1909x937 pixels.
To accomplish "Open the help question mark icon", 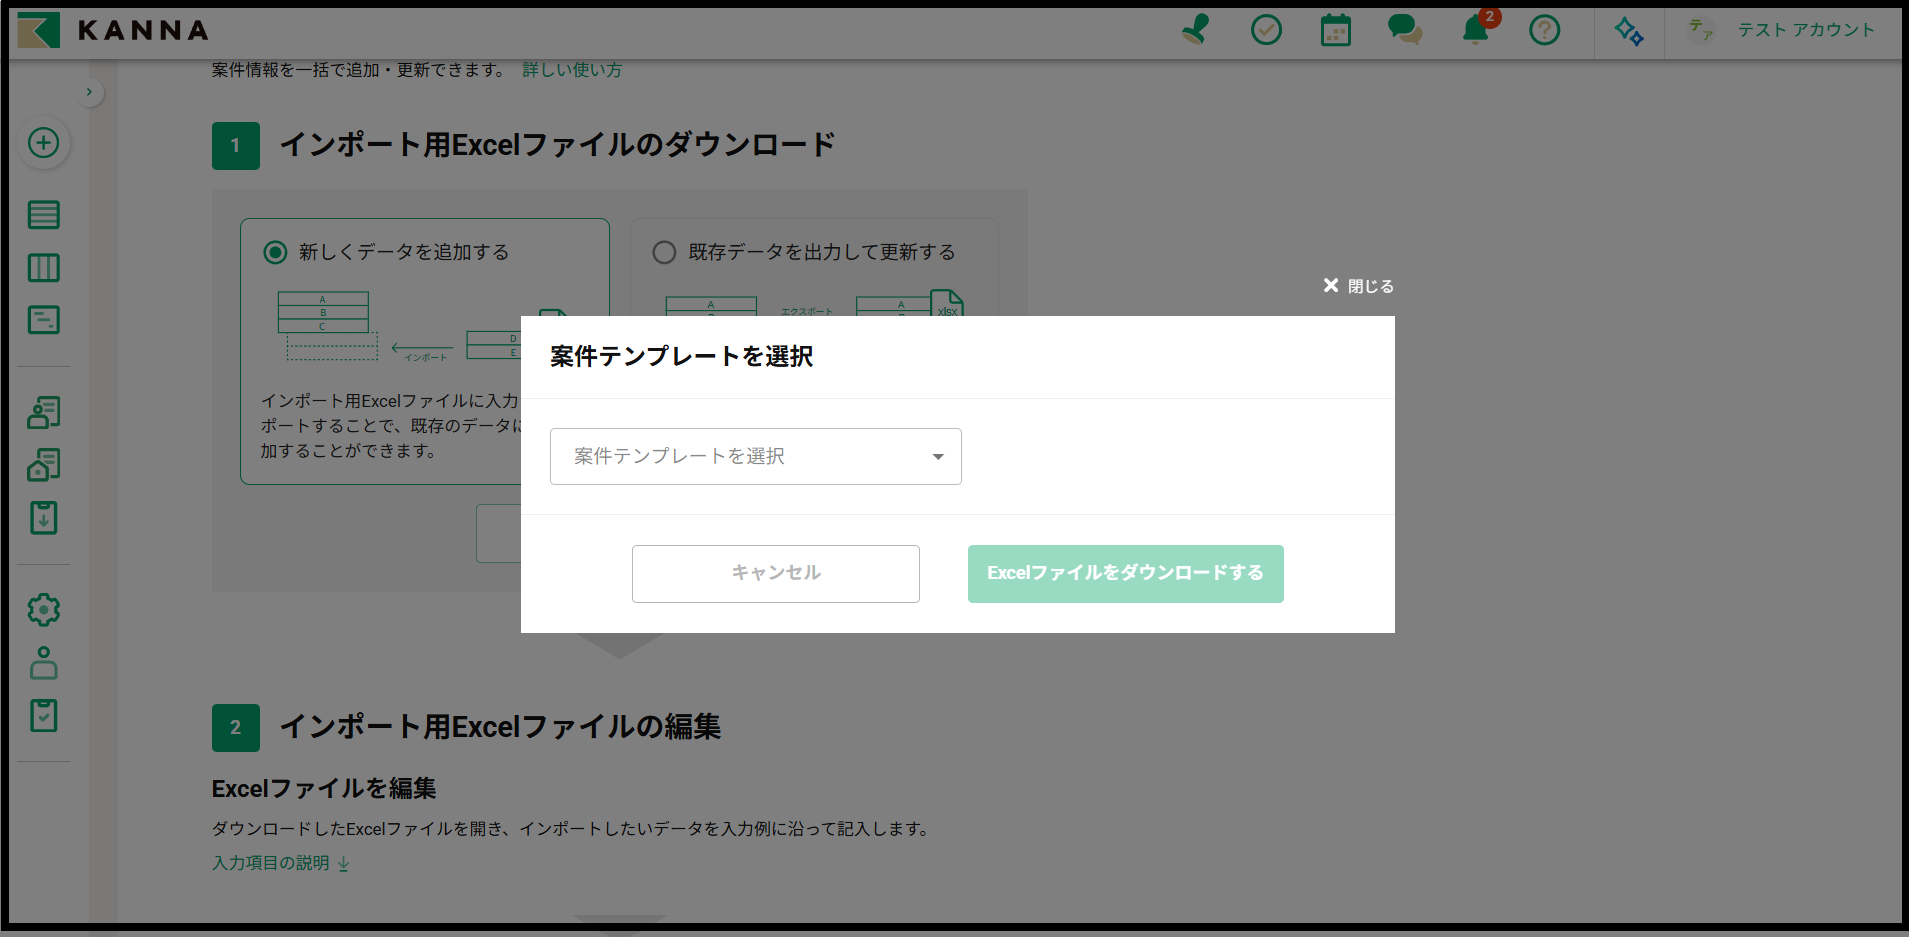I will tap(1544, 31).
